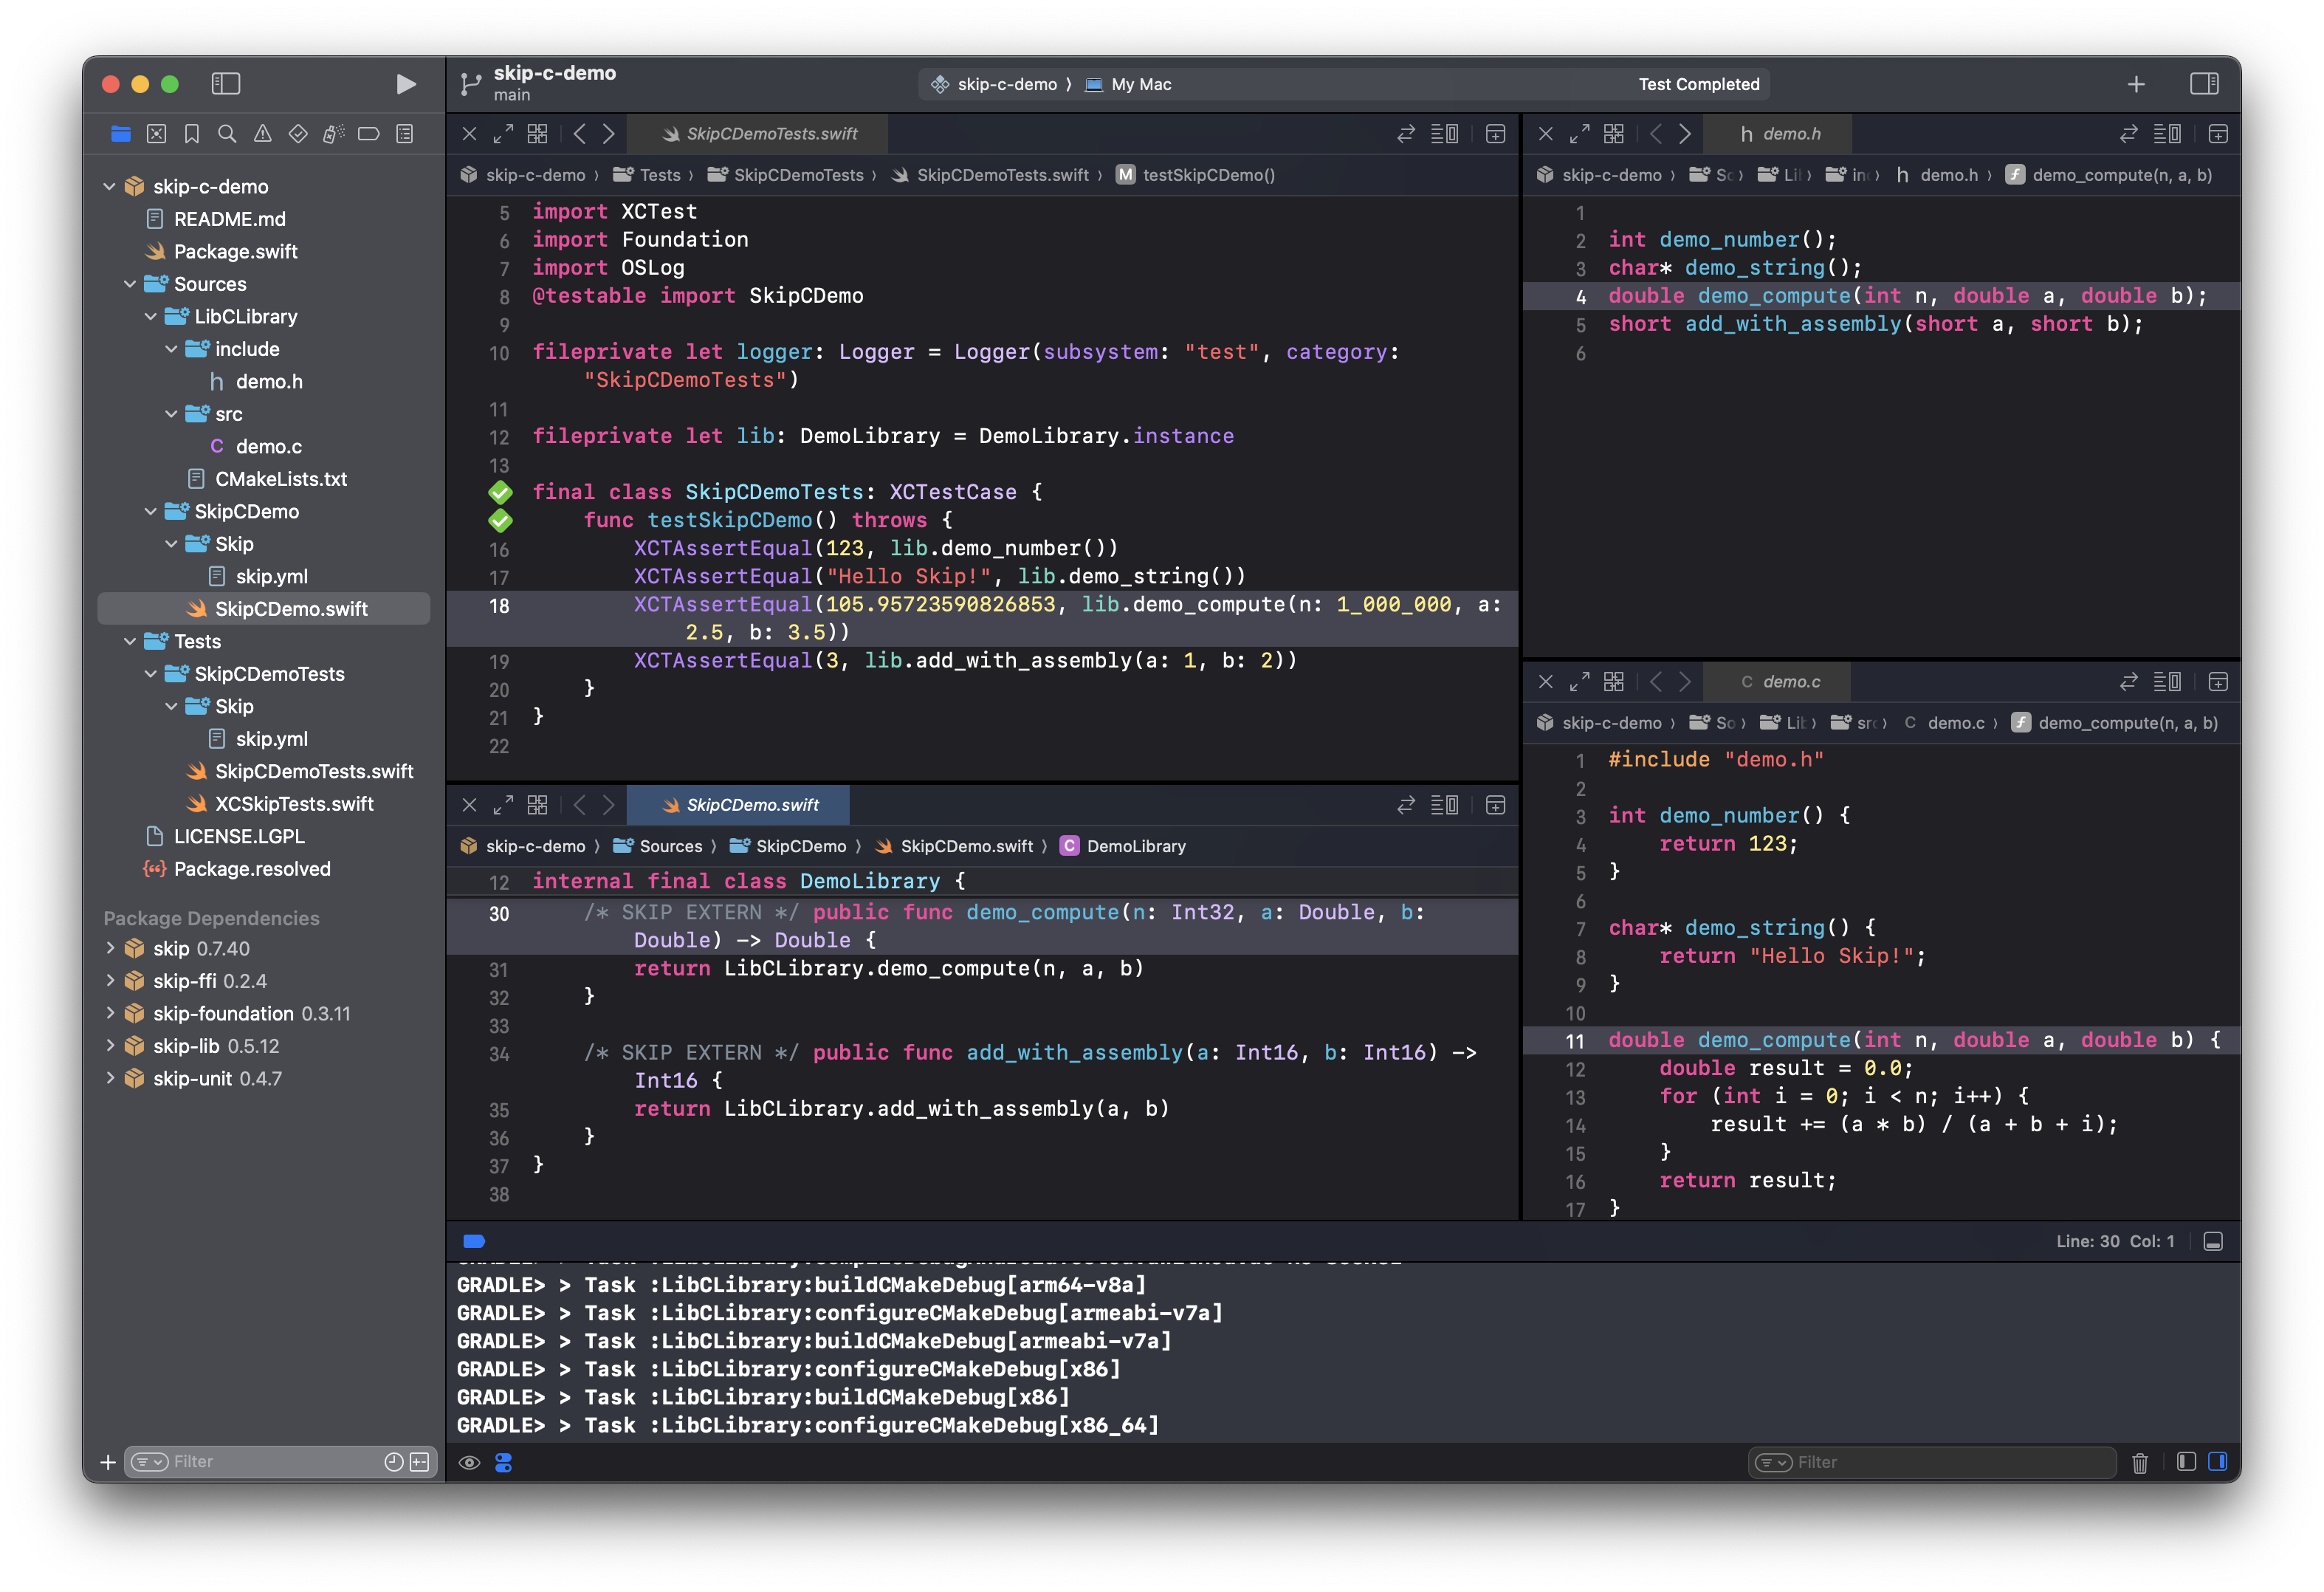Screen dimensions: 2324x1592
Task: Open the Report navigator list icon
Action: 404,133
